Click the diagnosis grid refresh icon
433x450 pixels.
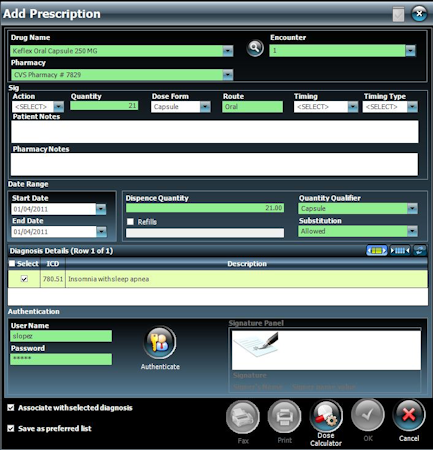(x=420, y=250)
